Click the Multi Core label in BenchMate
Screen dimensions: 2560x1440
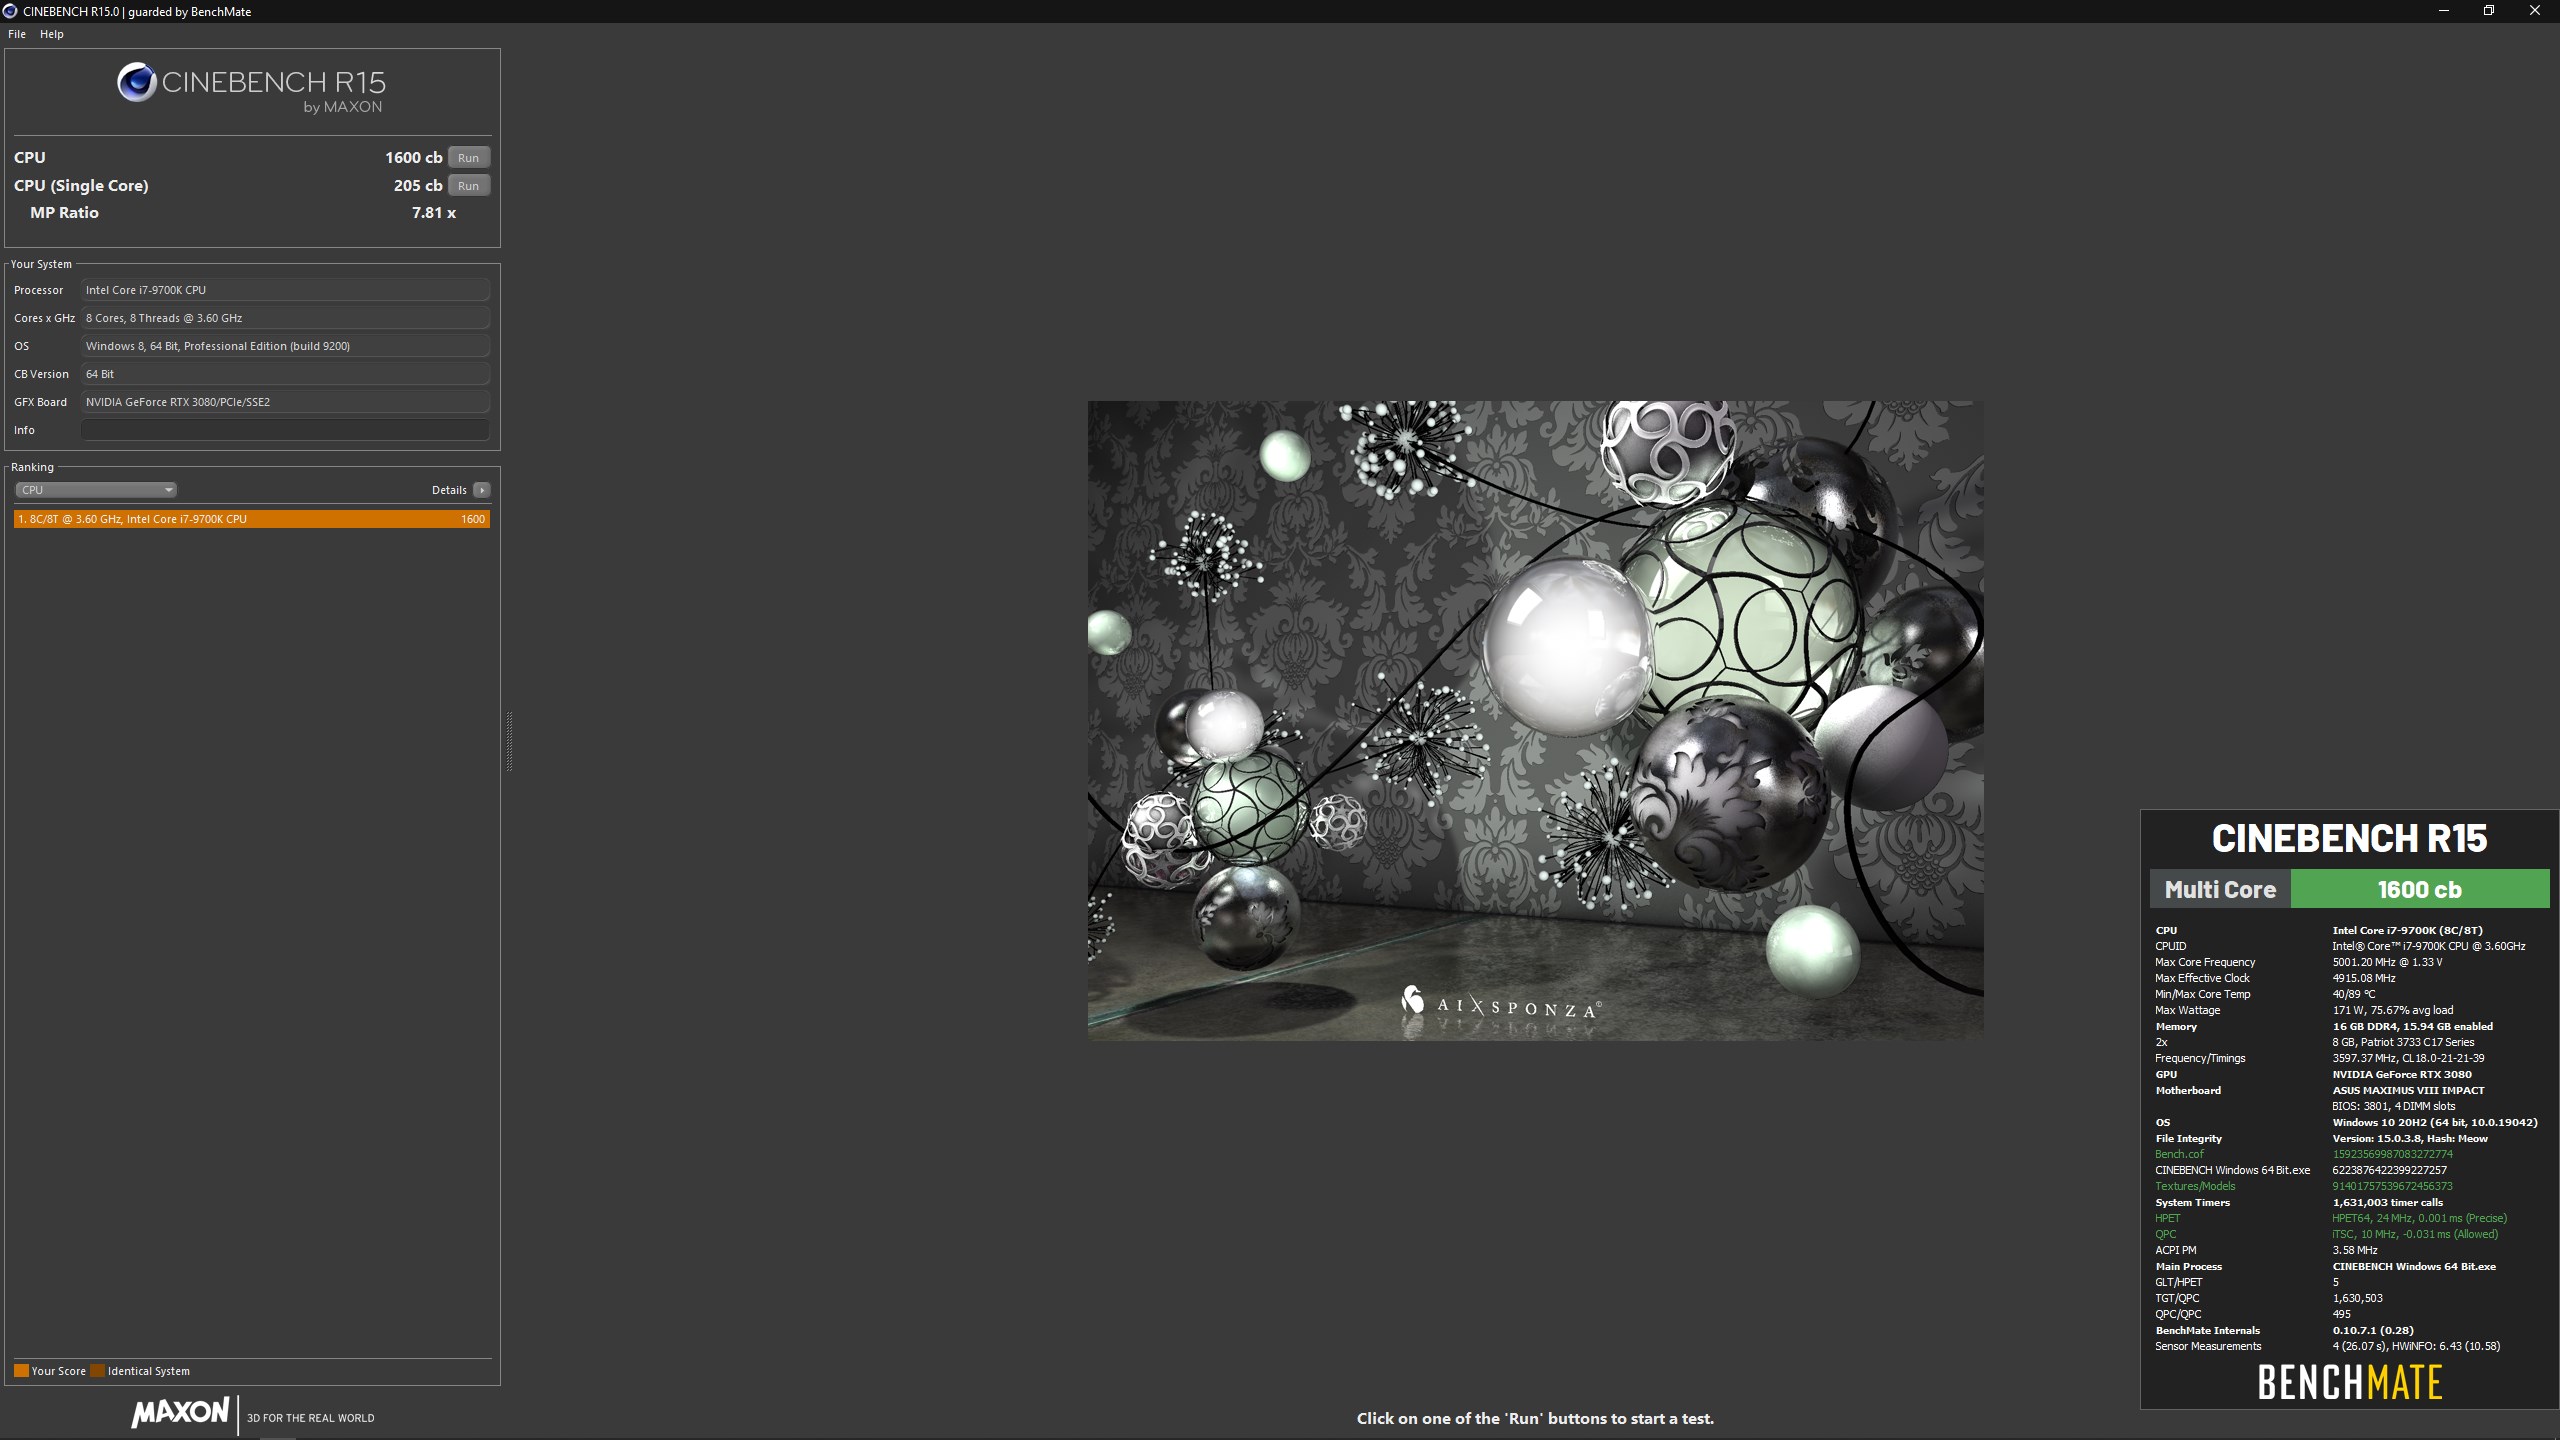click(2221, 889)
